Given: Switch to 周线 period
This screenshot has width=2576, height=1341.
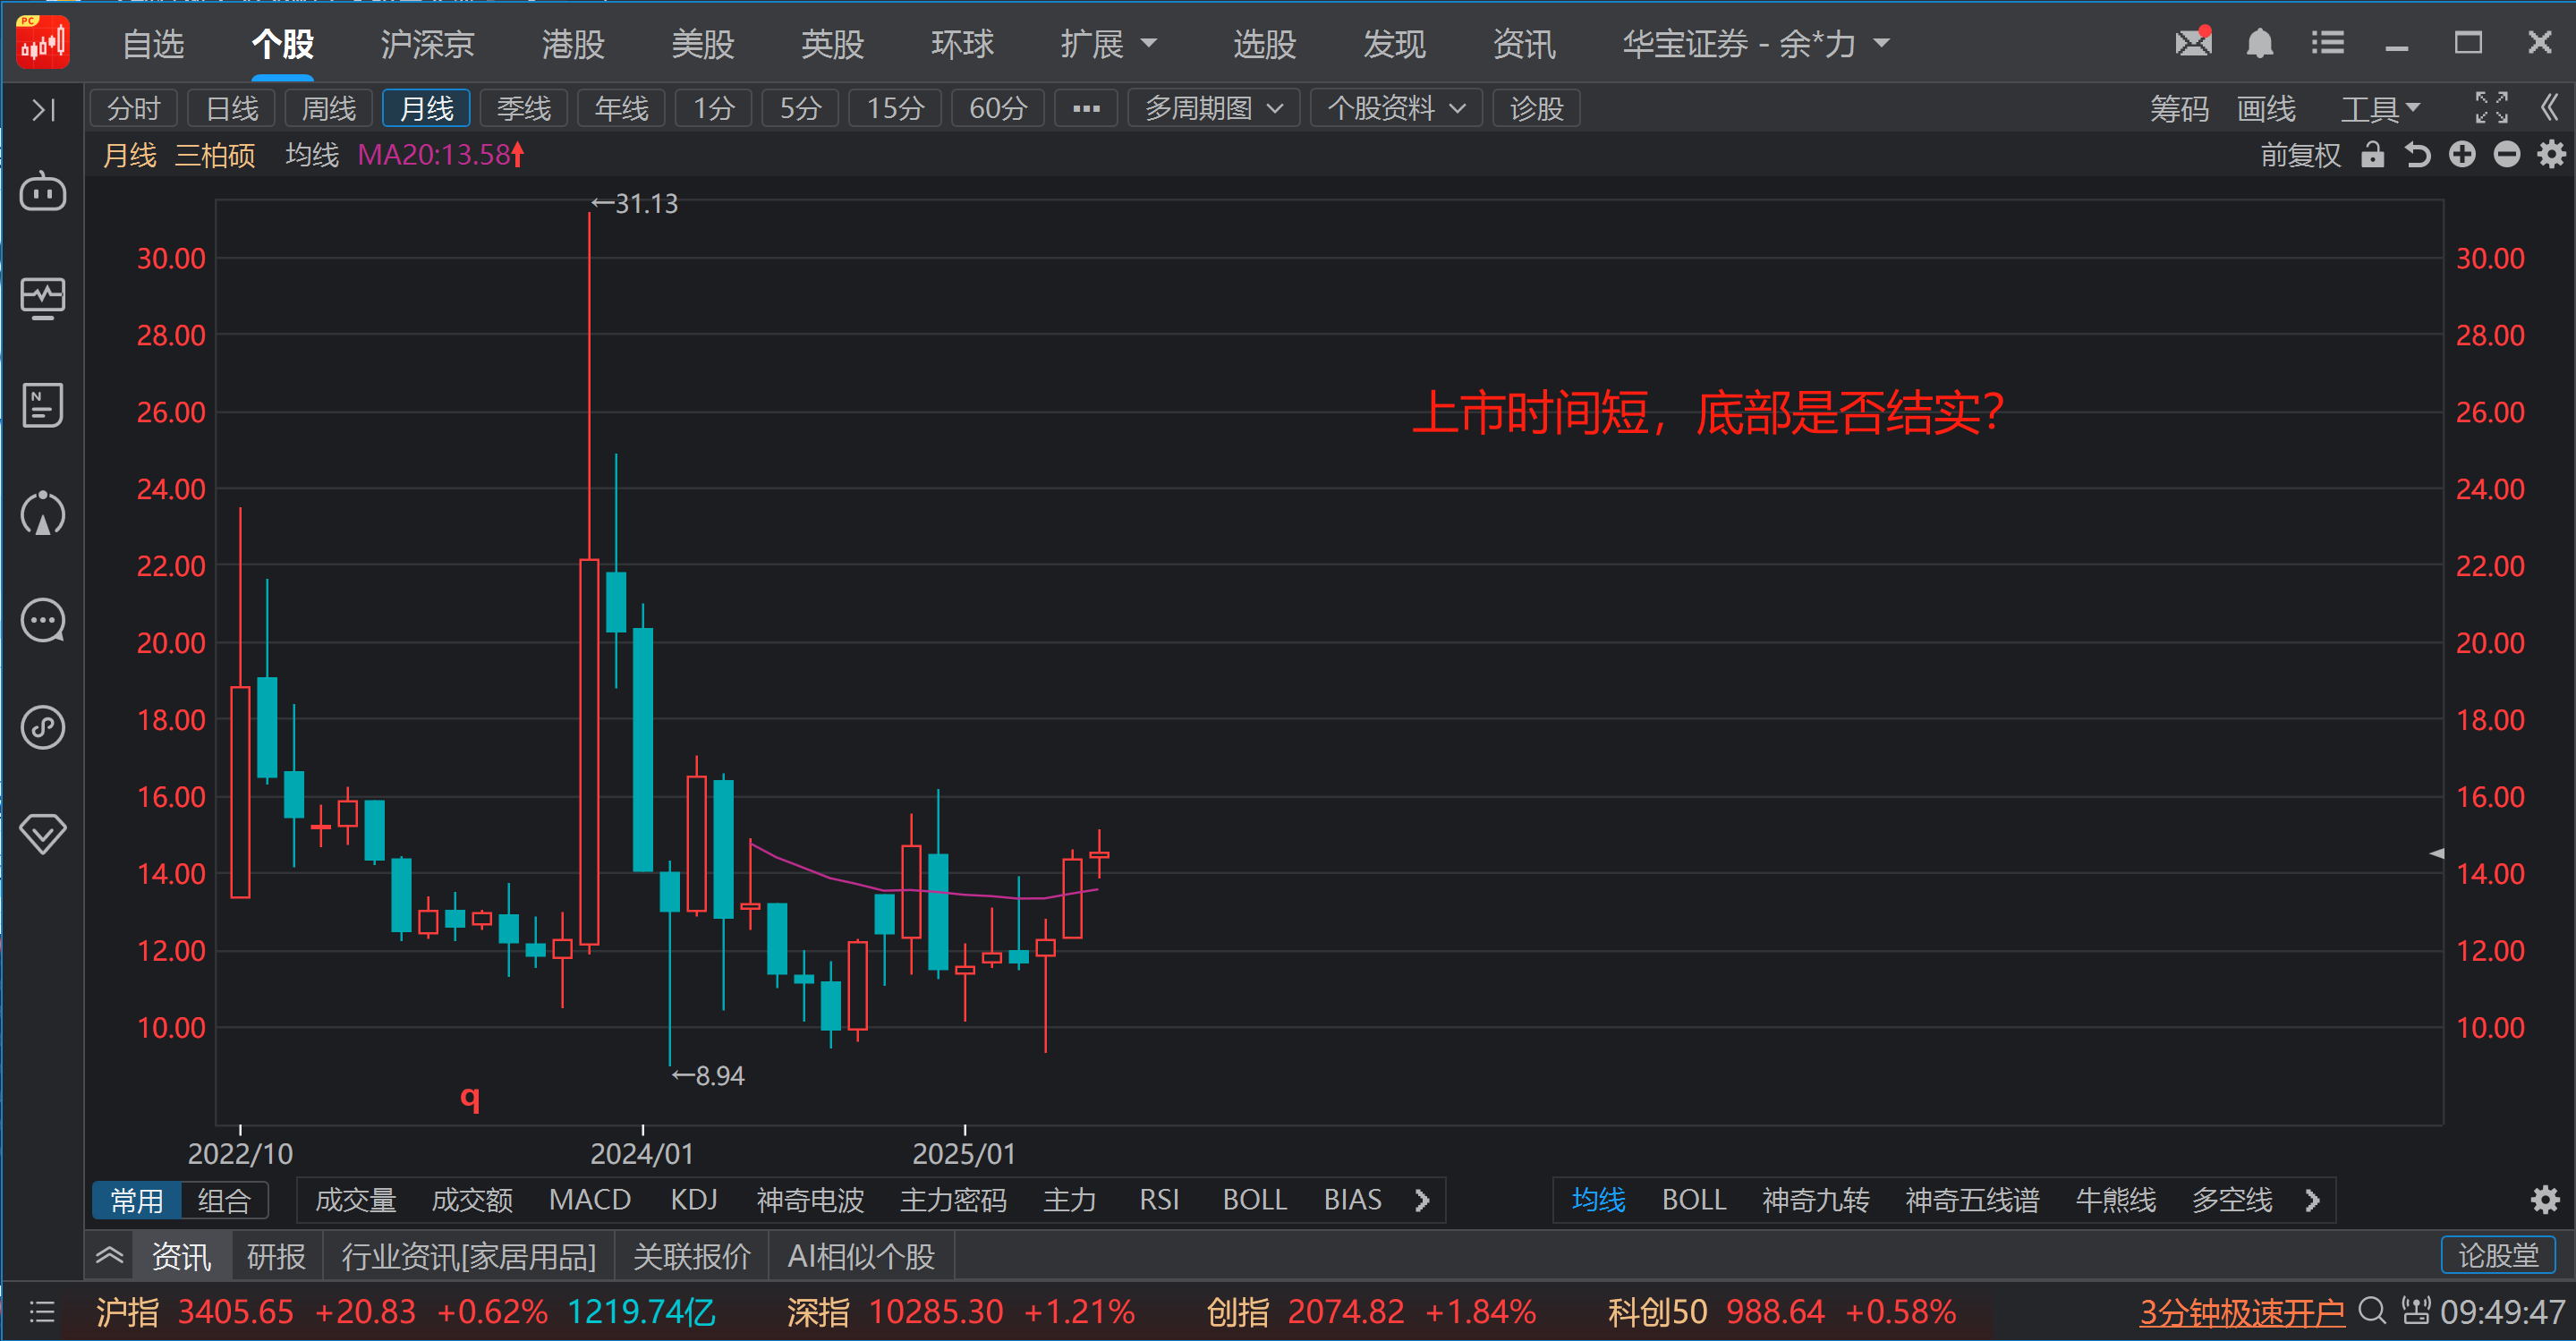Looking at the screenshot, I should [329, 108].
